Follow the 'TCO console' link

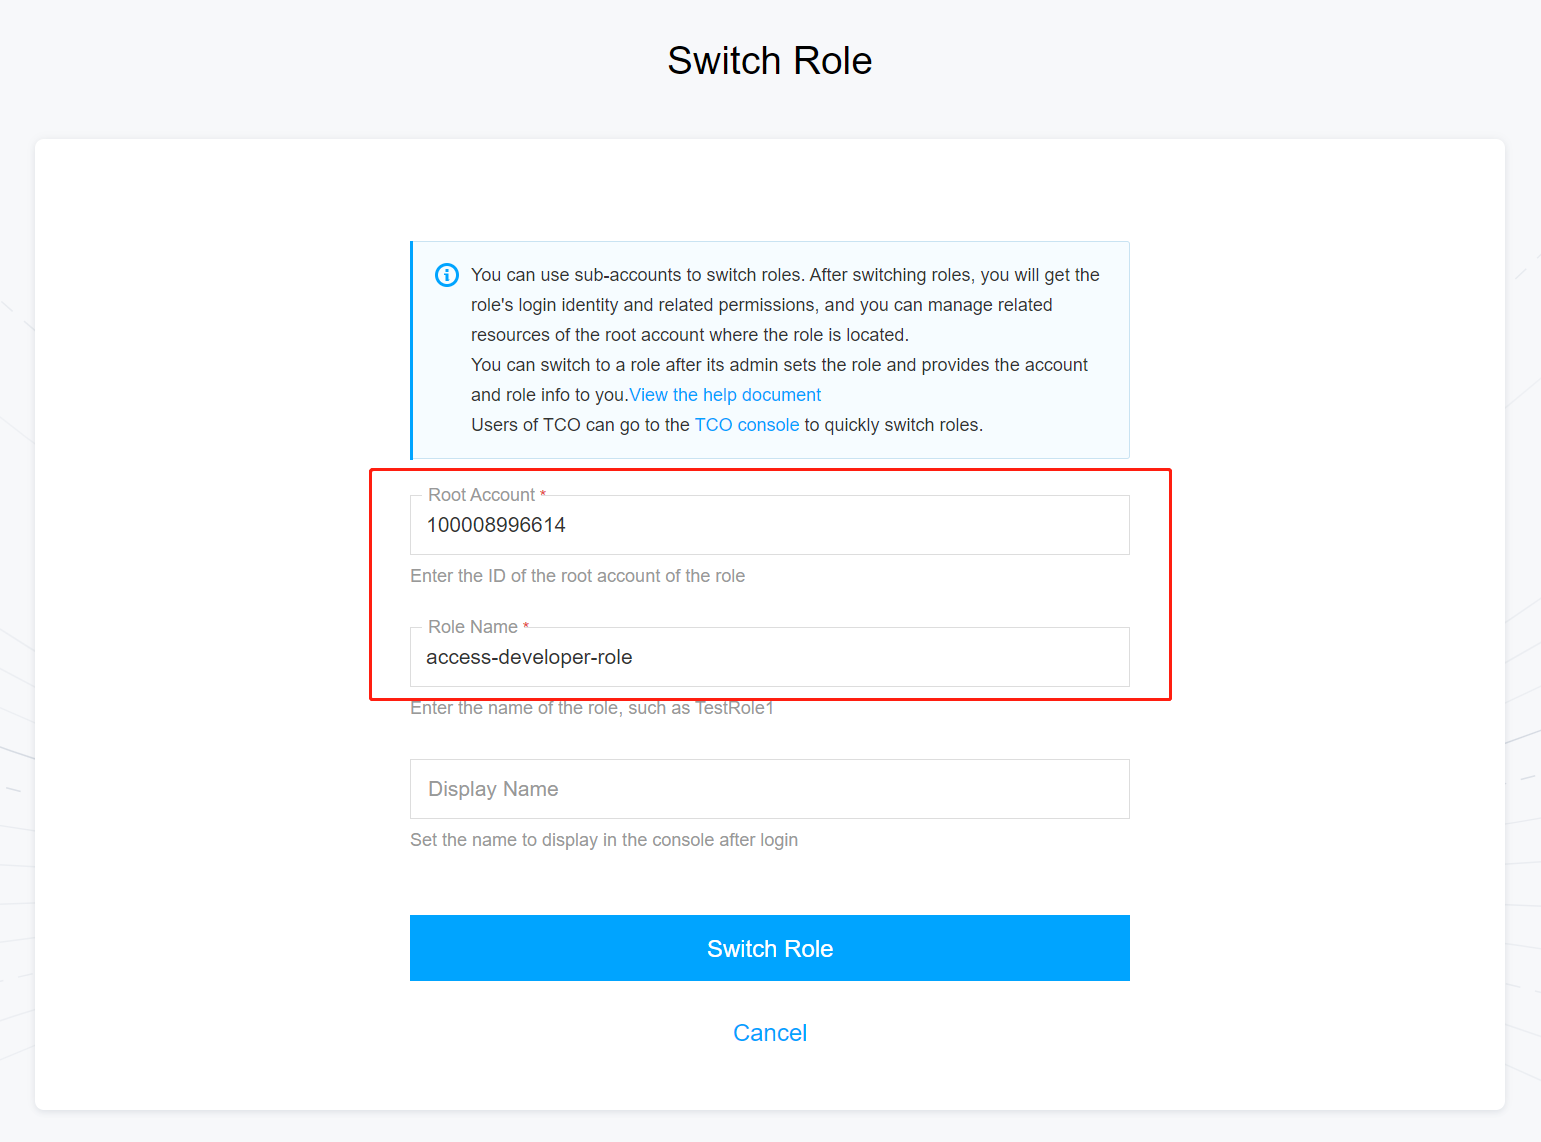tap(747, 425)
